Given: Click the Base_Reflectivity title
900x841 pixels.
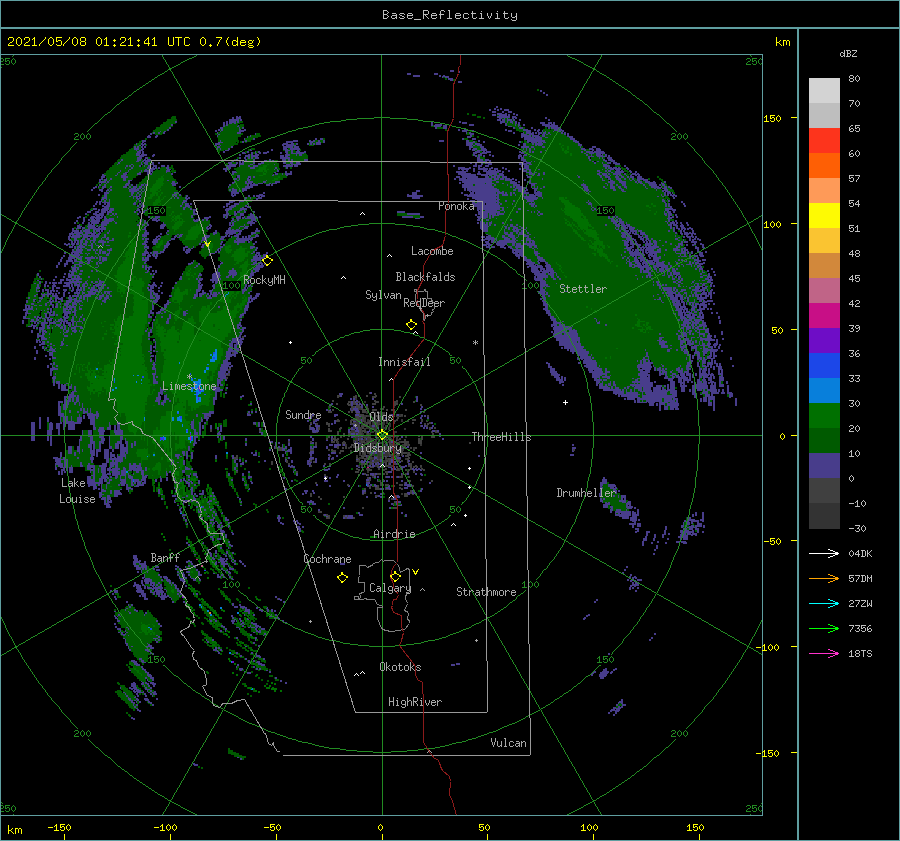Looking at the screenshot, I should coord(449,15).
